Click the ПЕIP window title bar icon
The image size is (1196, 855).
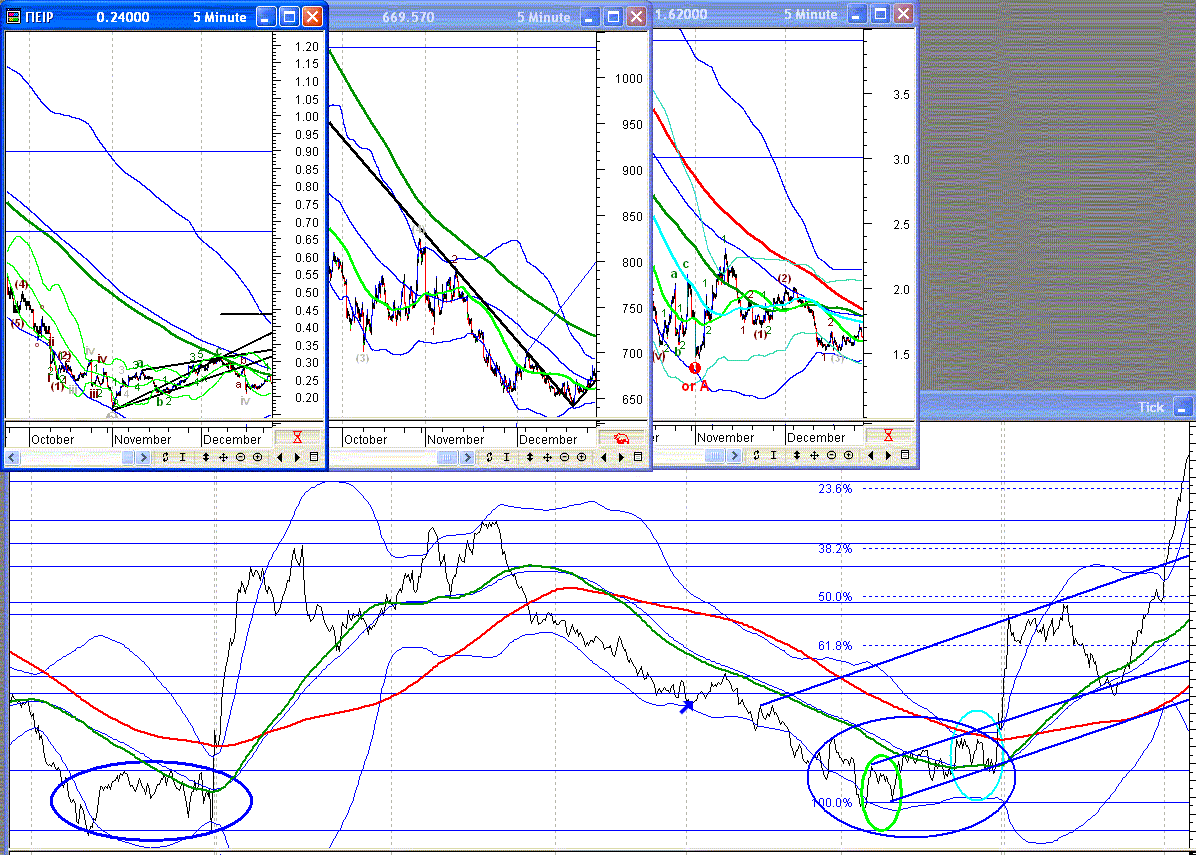pyautogui.click(x=14, y=17)
